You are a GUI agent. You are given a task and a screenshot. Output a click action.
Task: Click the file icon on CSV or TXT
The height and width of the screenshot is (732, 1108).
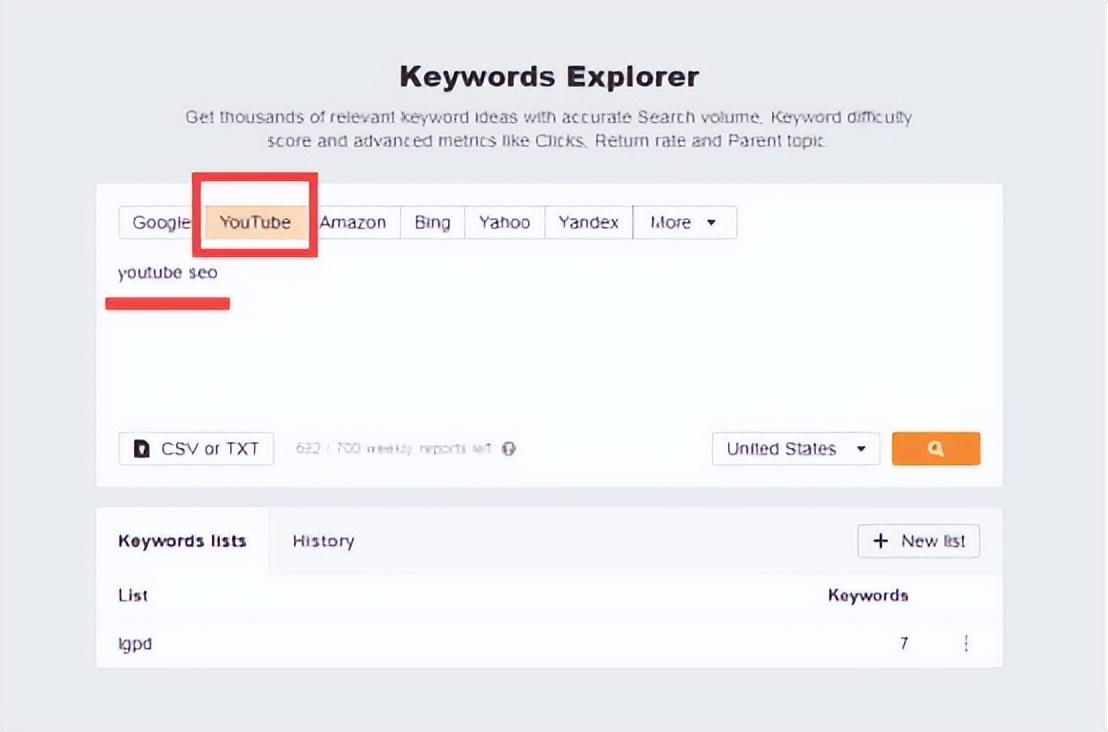tap(142, 449)
